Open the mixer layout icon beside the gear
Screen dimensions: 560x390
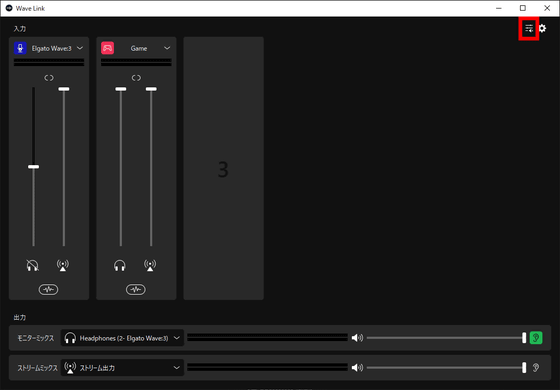(x=529, y=28)
